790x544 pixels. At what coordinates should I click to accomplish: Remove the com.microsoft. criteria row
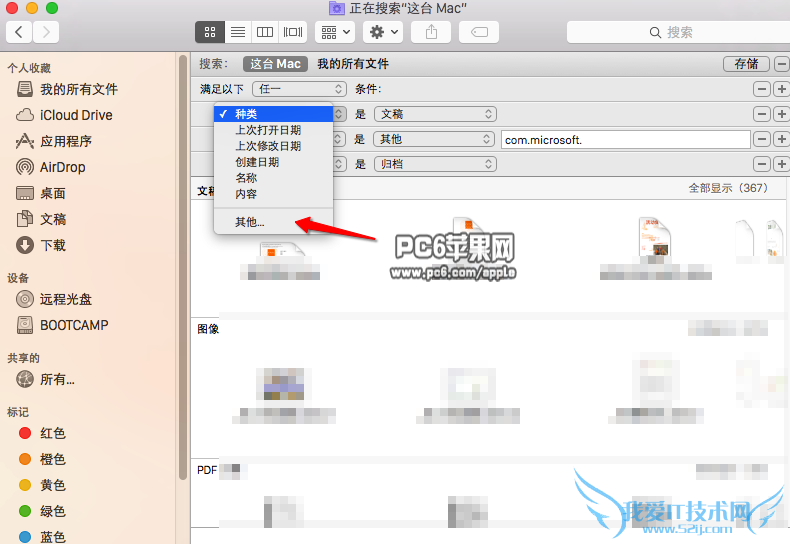[x=762, y=139]
